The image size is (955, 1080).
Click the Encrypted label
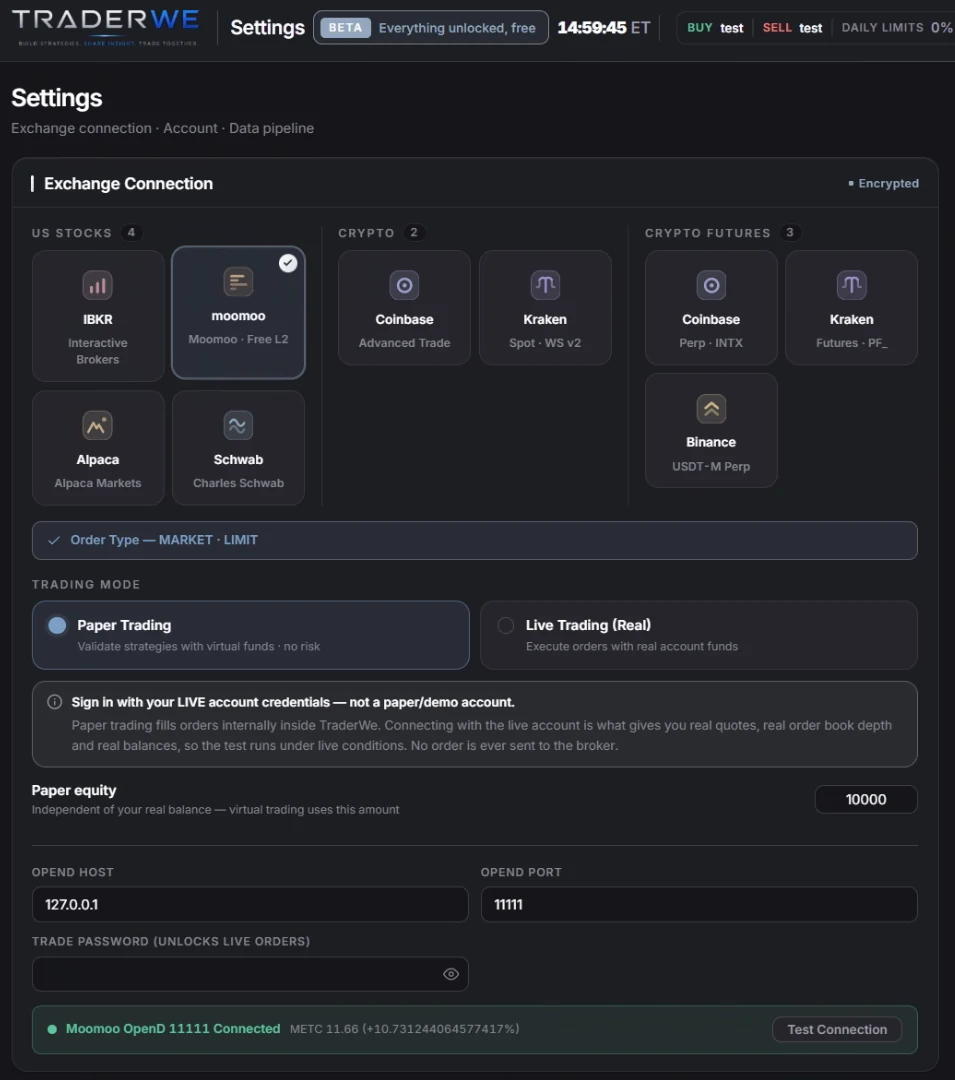(883, 183)
